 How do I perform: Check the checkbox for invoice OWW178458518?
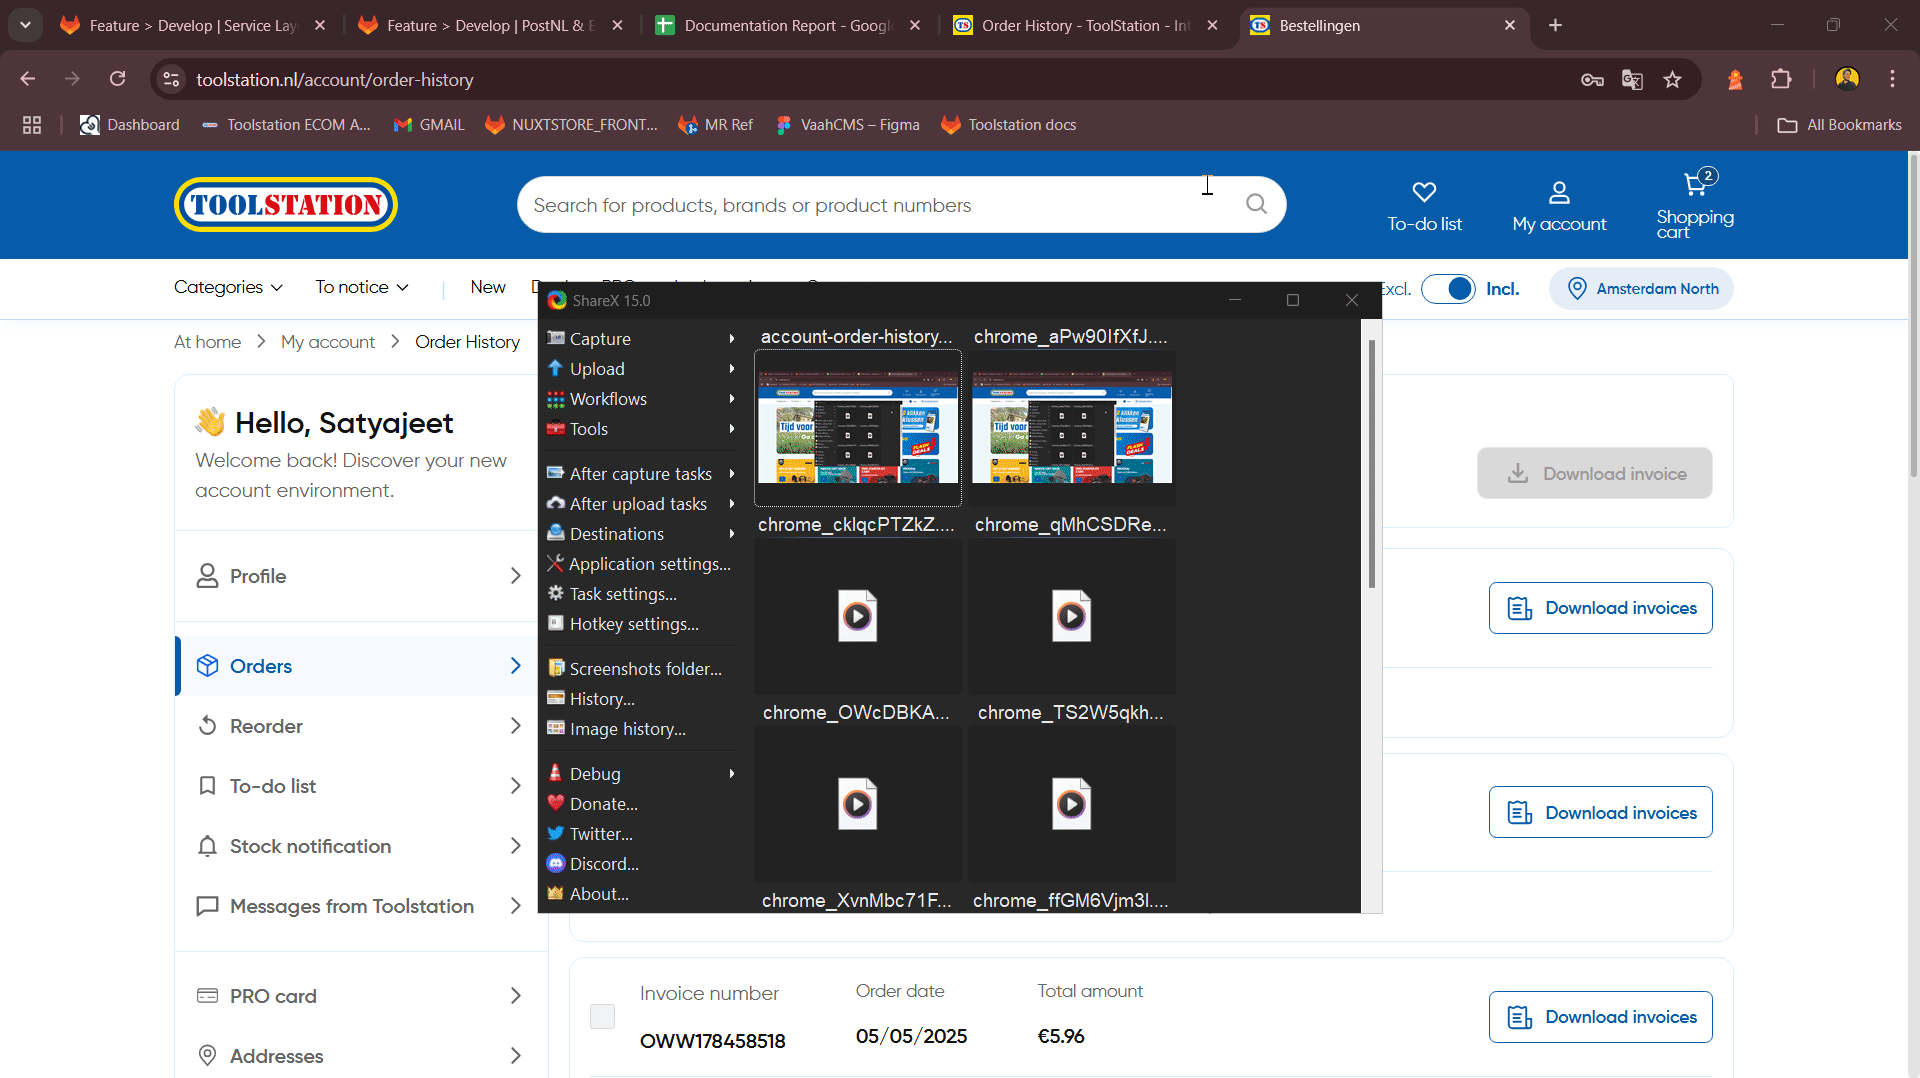coord(601,1016)
